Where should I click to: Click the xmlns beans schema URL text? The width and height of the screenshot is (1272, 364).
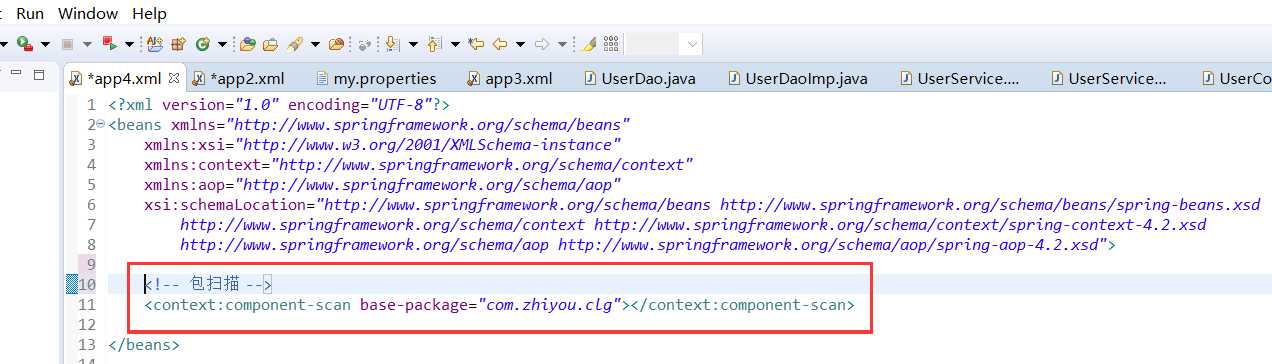429,125
